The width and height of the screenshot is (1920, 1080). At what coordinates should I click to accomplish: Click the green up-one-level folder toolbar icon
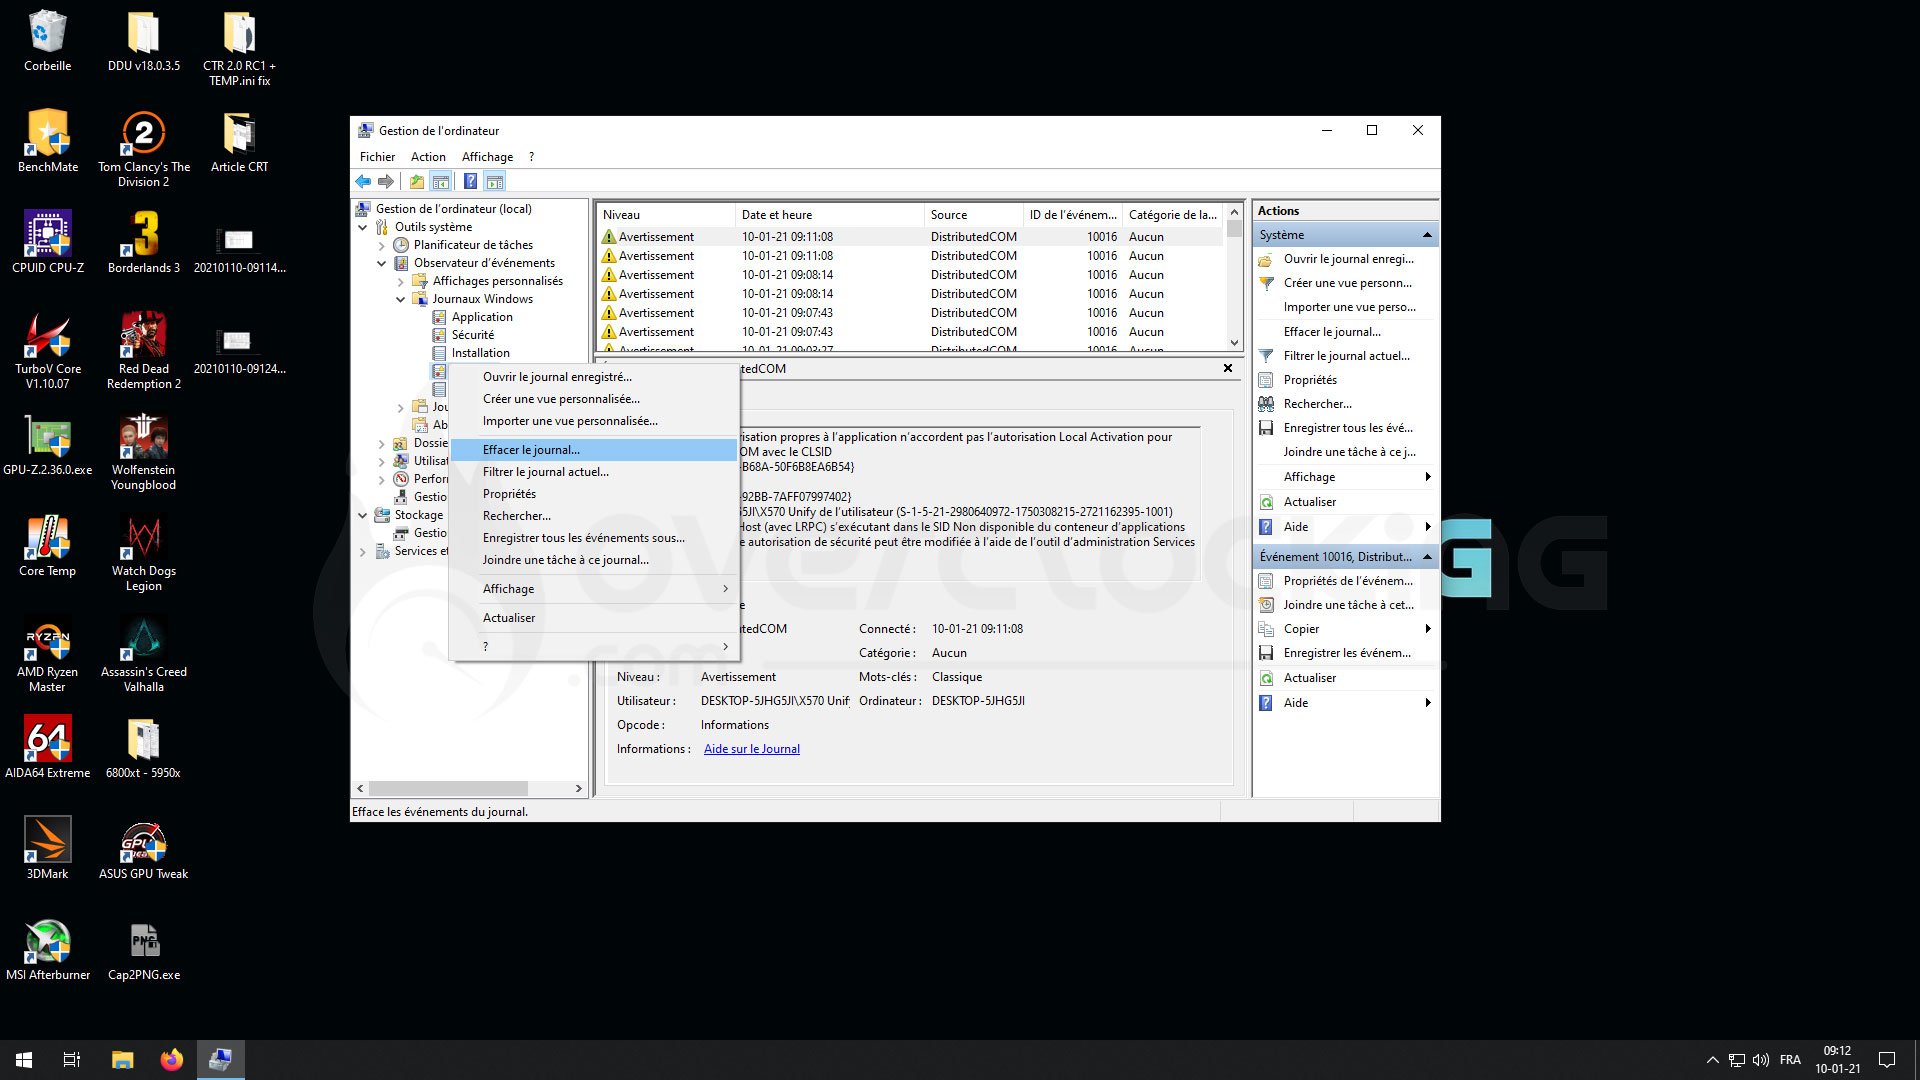(416, 182)
